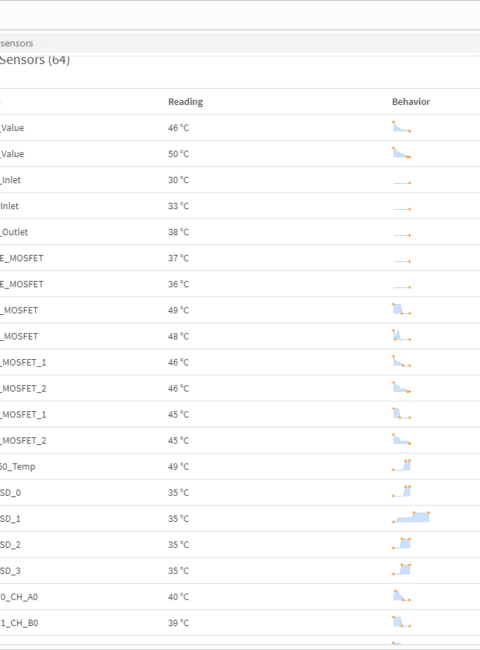This screenshot has height=650, width=480.
Task: Select the 30 °C reading in the _Inlet row
Action: pos(178,180)
